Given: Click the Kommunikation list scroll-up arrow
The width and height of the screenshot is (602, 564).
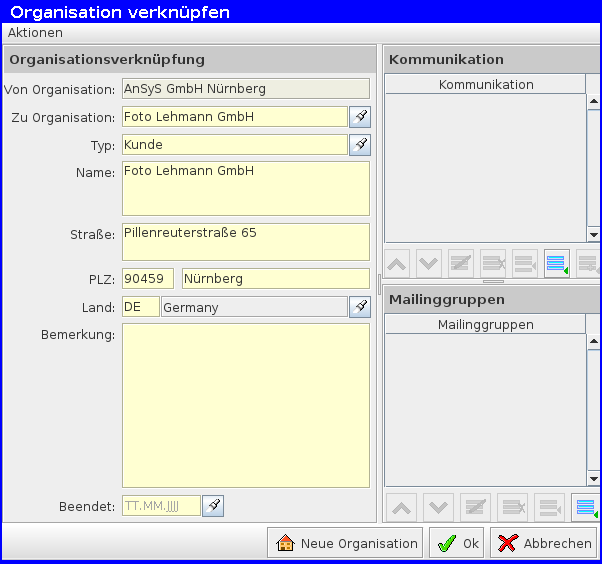Looking at the screenshot, I should point(593,102).
